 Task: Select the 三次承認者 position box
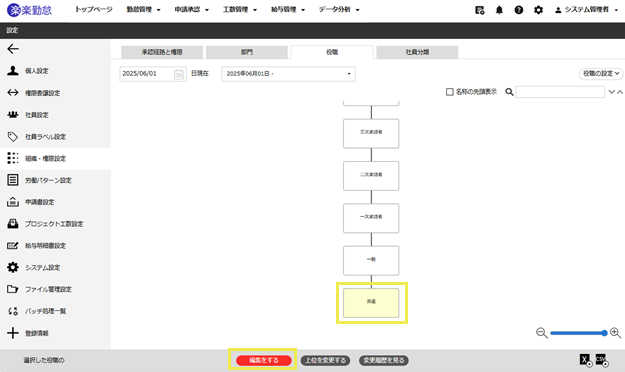[371, 134]
